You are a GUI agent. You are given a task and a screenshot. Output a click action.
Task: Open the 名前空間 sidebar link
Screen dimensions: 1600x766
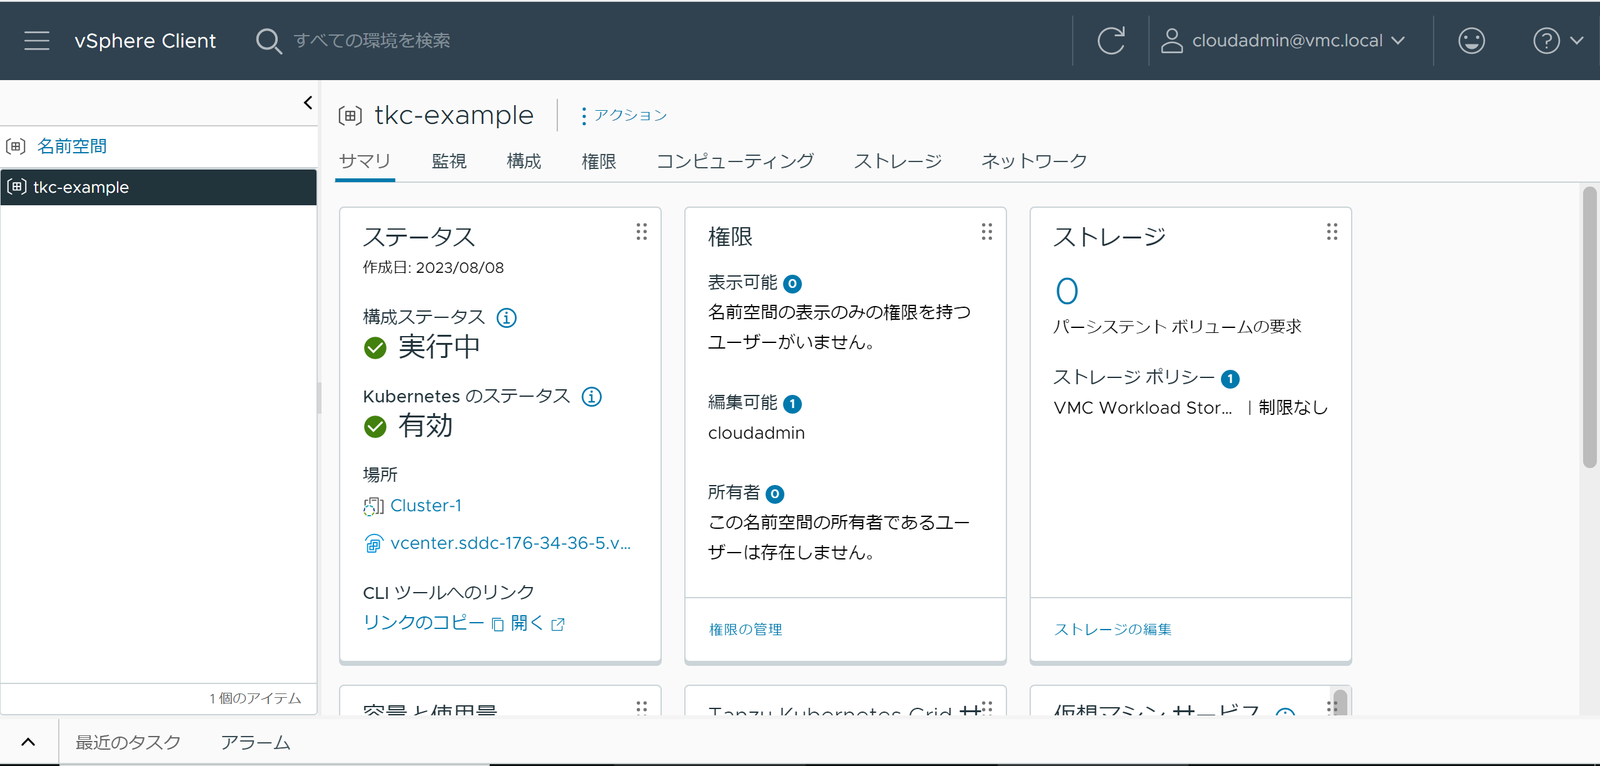click(x=72, y=146)
